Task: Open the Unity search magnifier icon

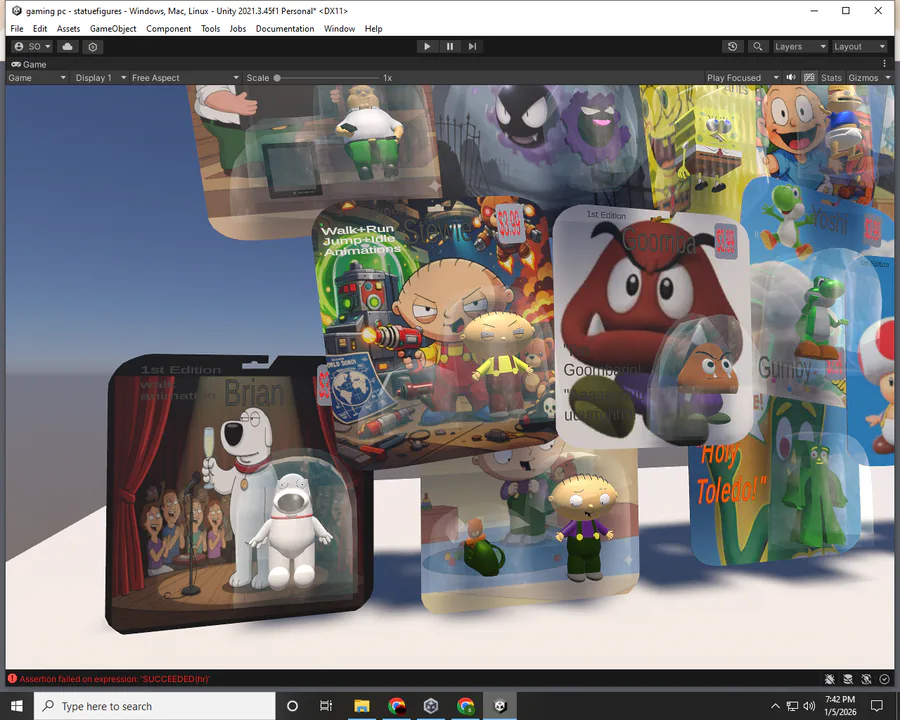Action: coord(758,47)
